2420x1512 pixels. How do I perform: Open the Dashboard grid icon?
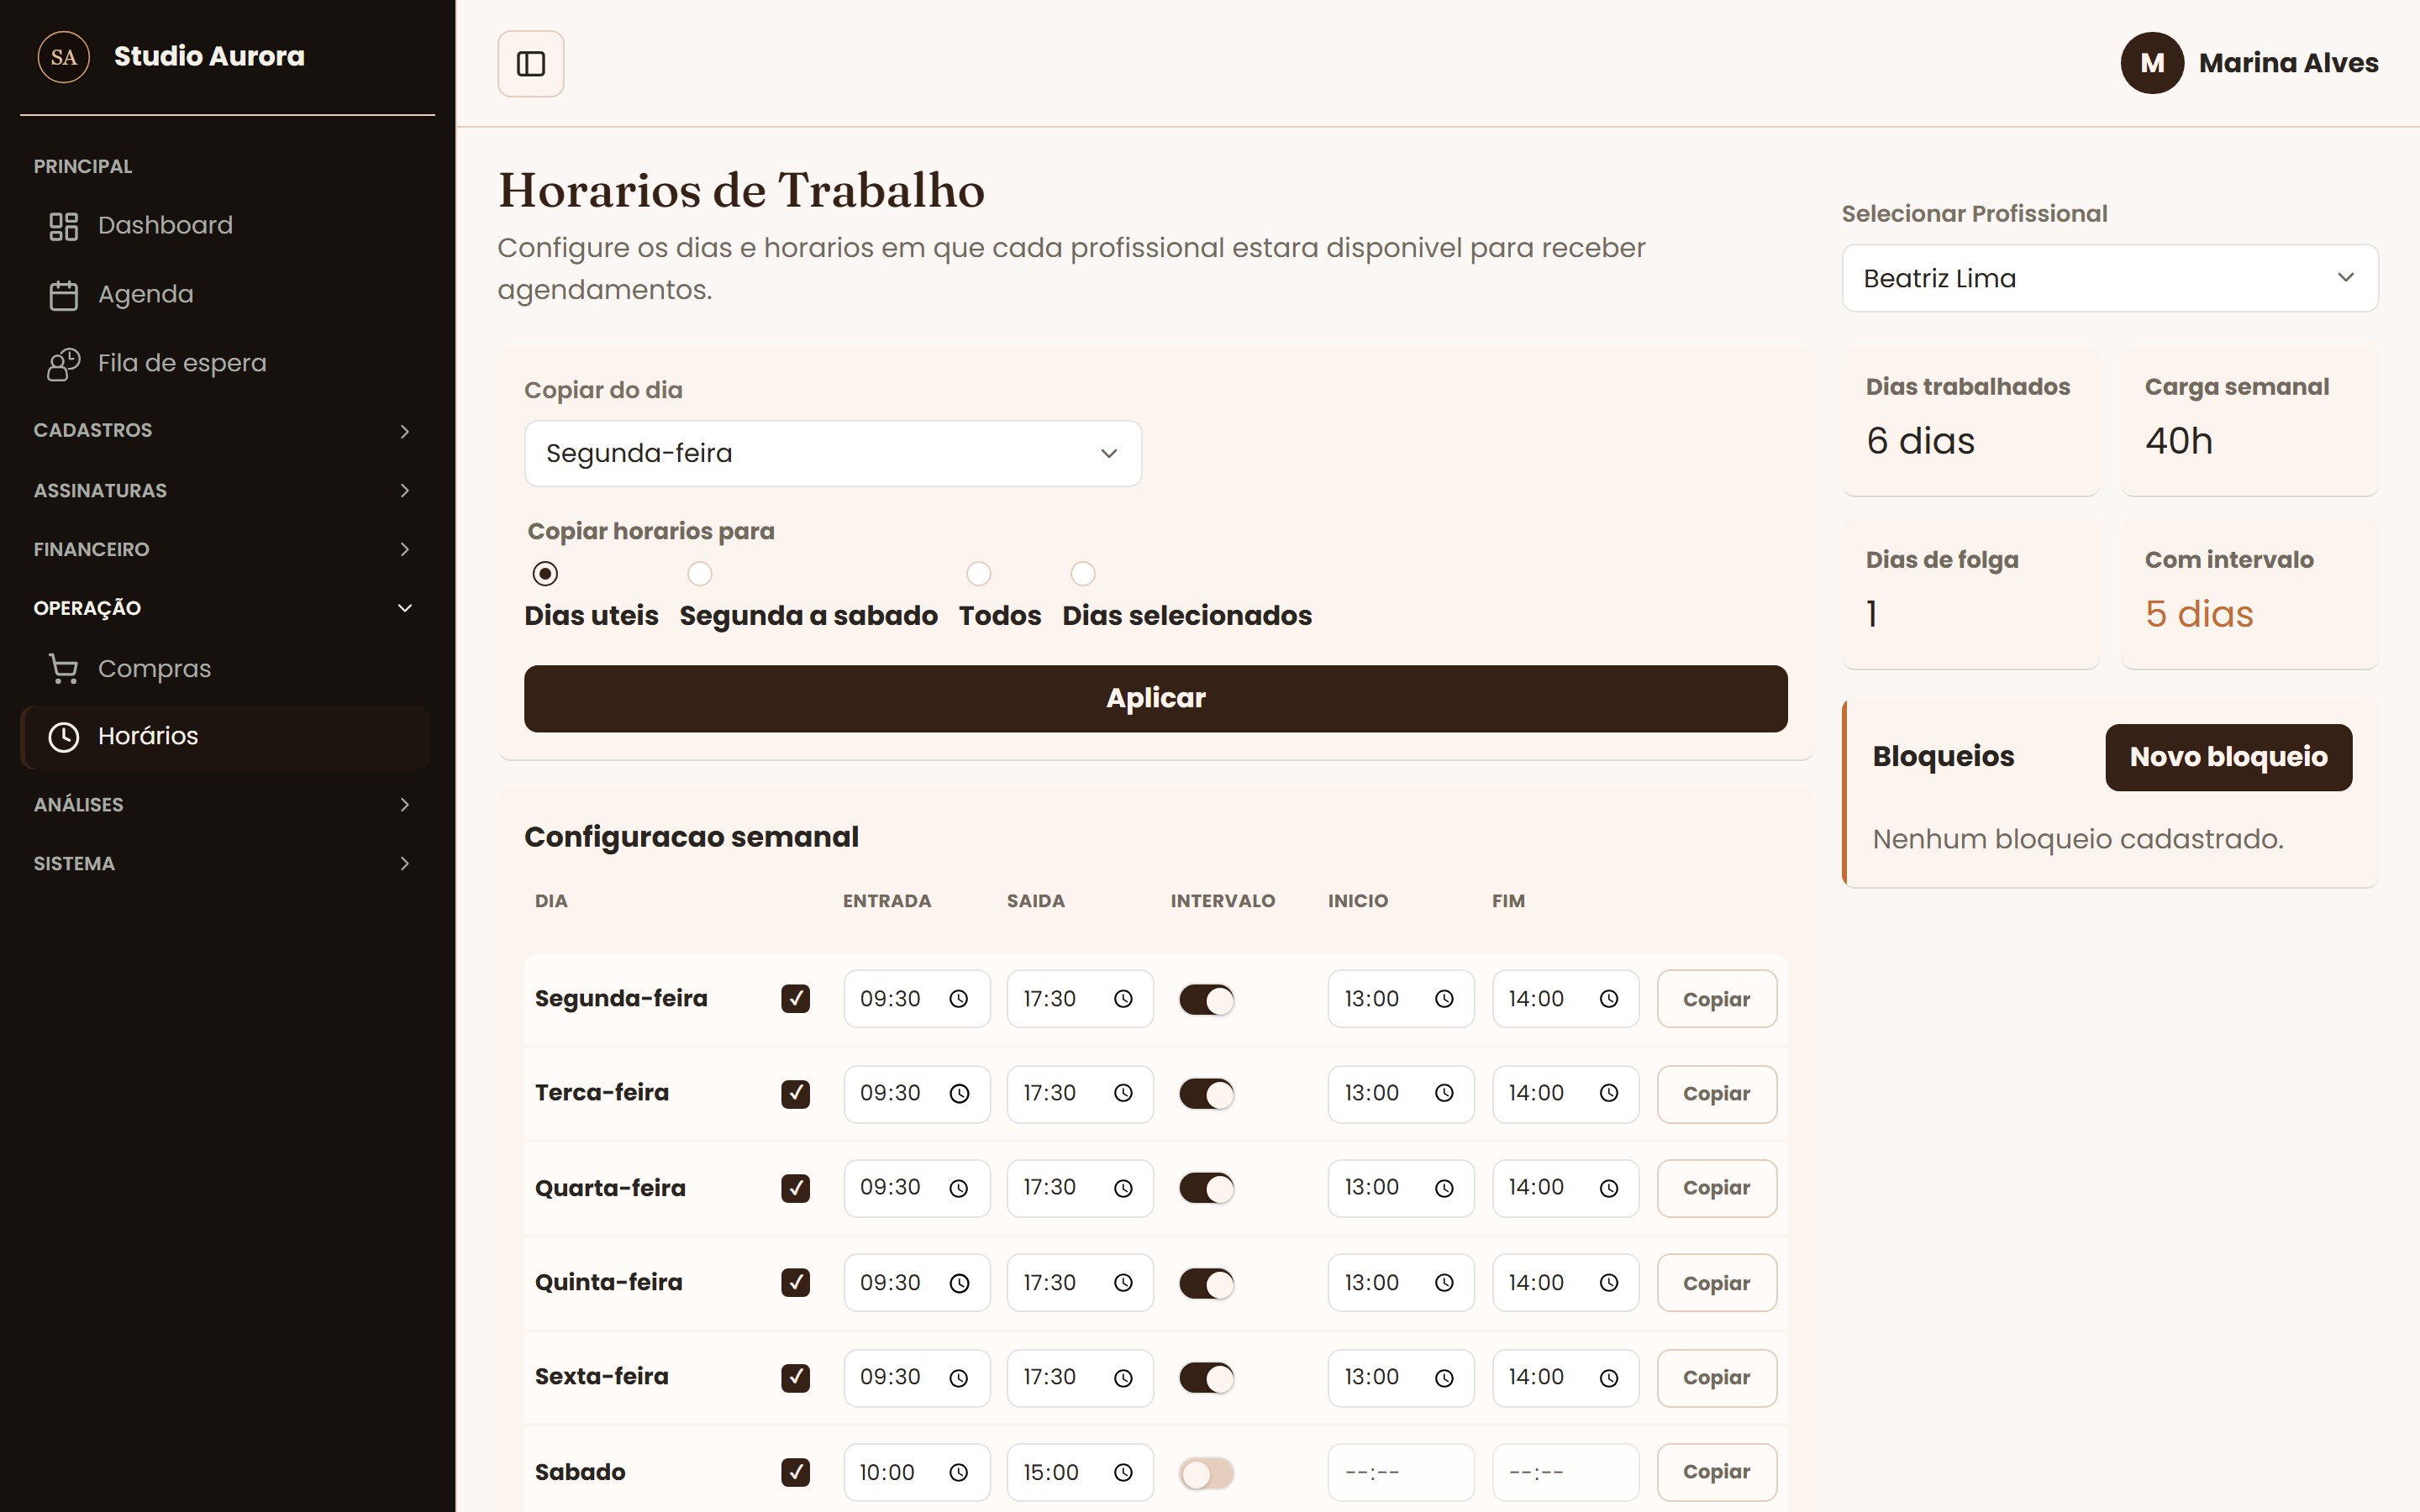(x=64, y=226)
